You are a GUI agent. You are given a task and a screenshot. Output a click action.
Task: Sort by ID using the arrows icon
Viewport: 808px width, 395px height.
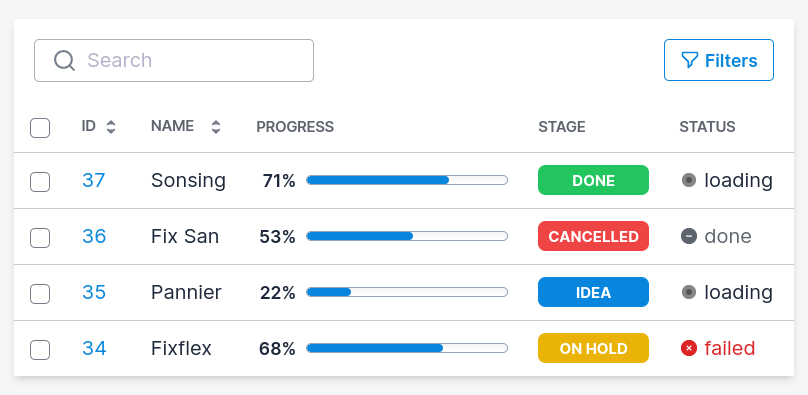111,127
